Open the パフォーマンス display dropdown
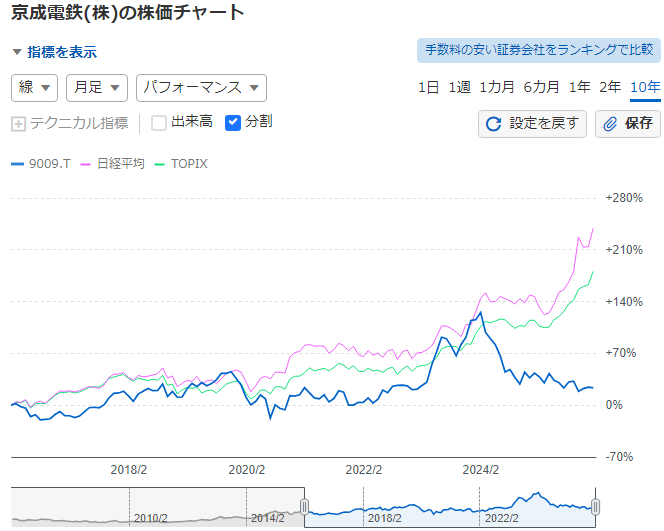Image resolution: width=664 pixels, height=531 pixels. 201,88
